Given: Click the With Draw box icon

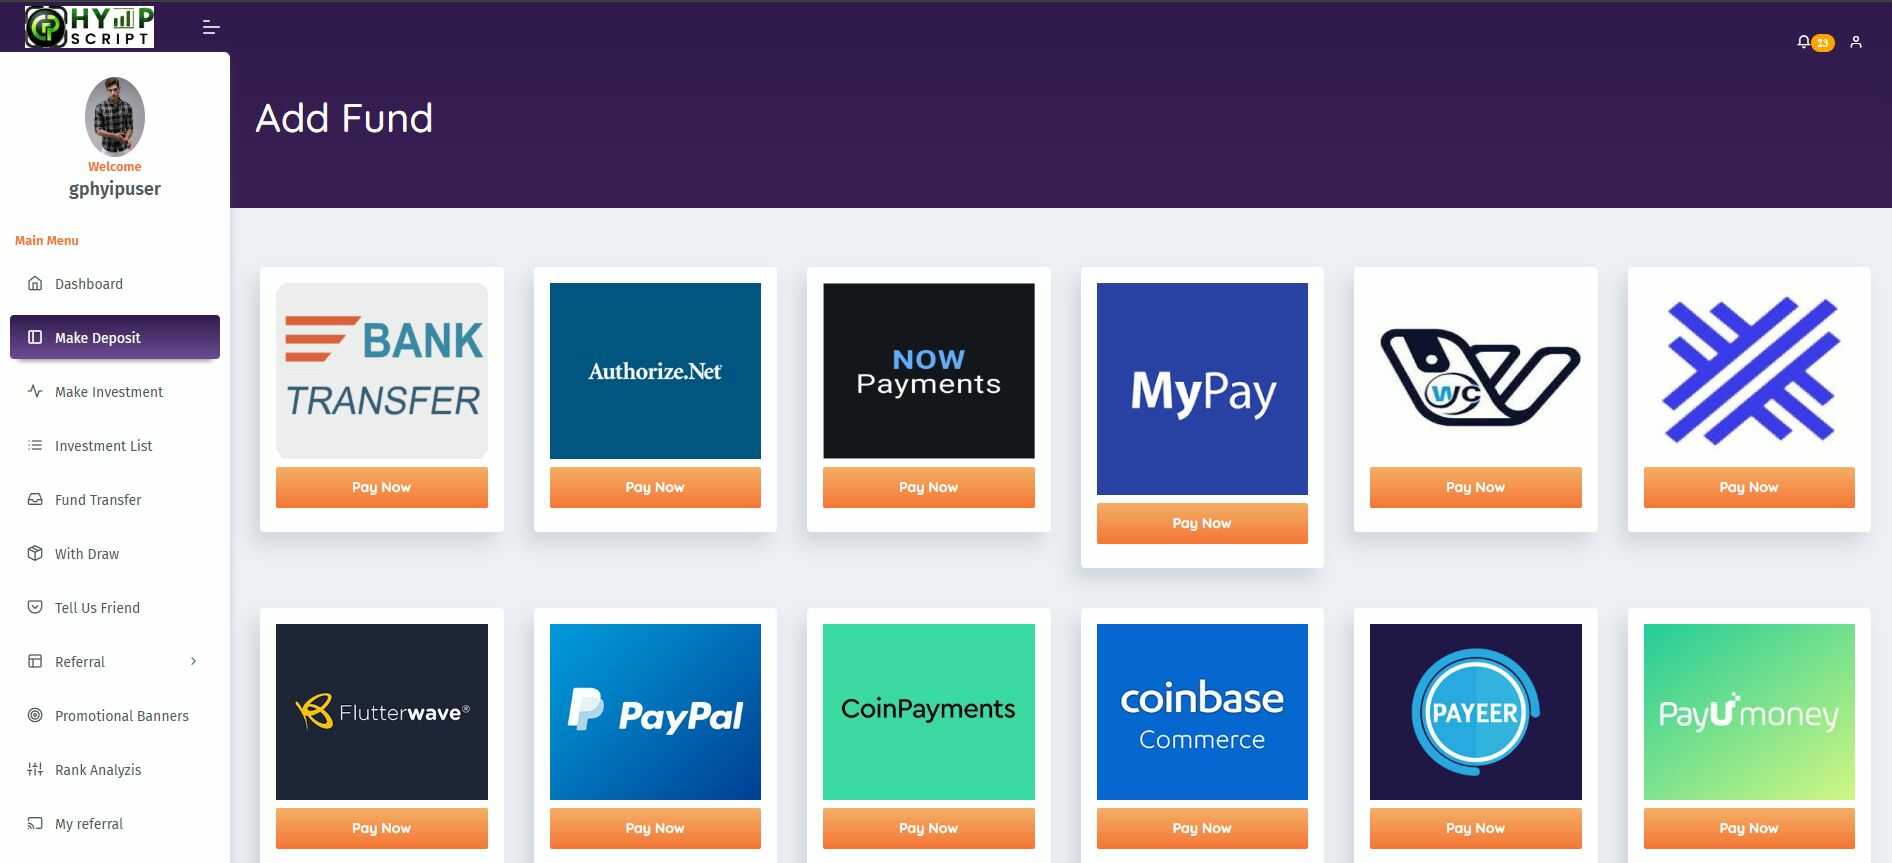Looking at the screenshot, I should (35, 553).
